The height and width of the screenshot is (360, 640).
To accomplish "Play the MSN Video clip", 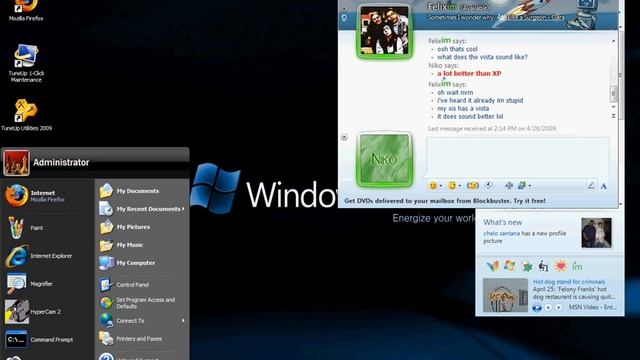I will click(x=537, y=307).
